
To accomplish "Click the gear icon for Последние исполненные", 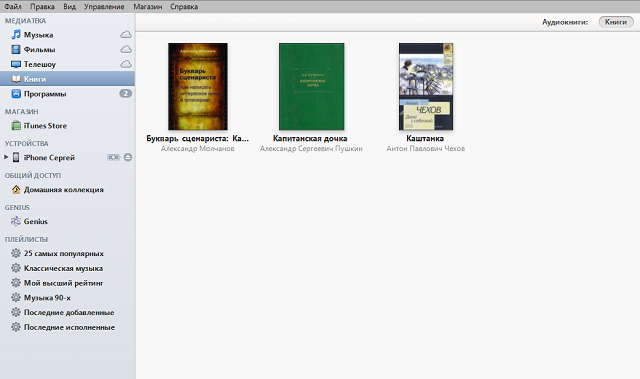I will (16, 327).
